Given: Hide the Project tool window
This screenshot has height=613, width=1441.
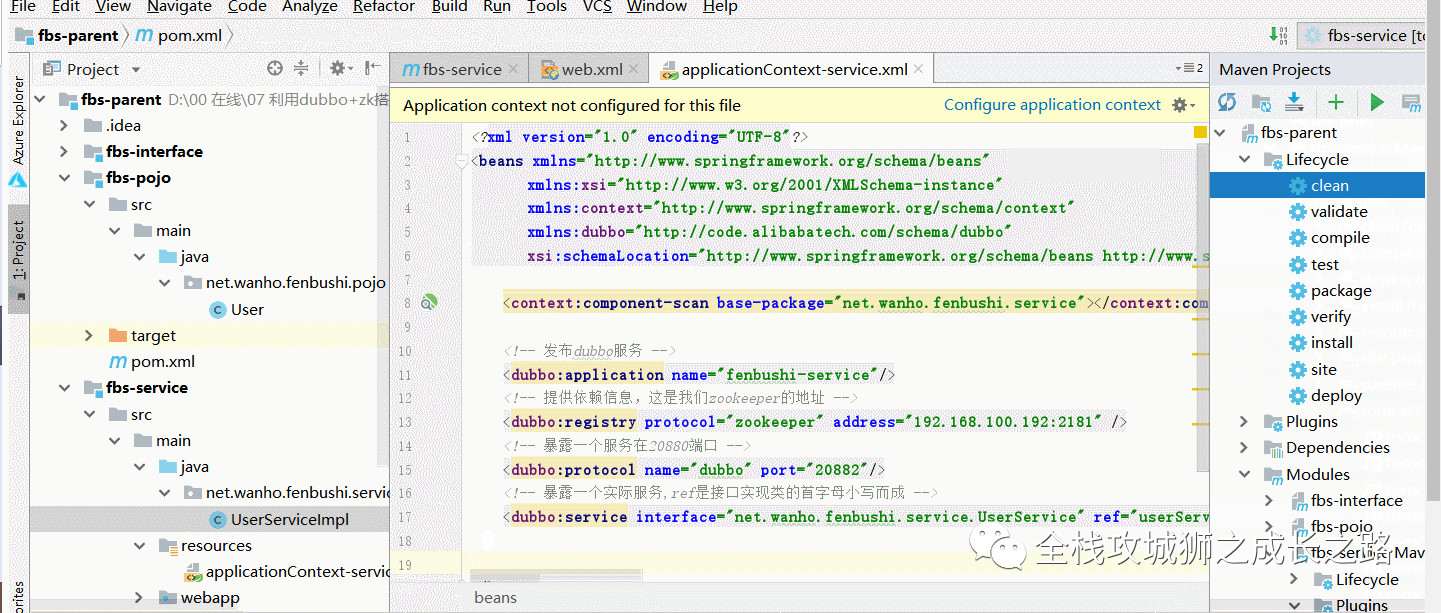Looking at the screenshot, I should point(373,69).
